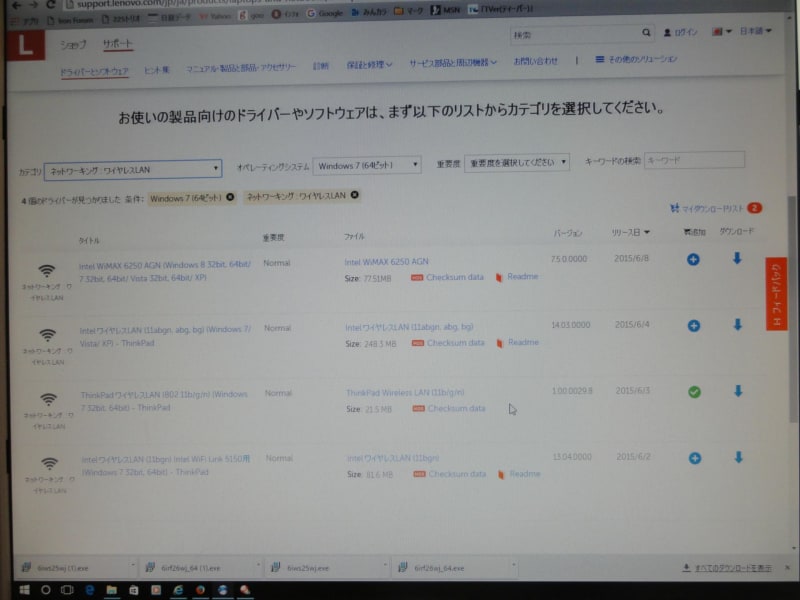The height and width of the screenshot is (600, 800).
Task: Open My Download List link
Action: (x=714, y=208)
